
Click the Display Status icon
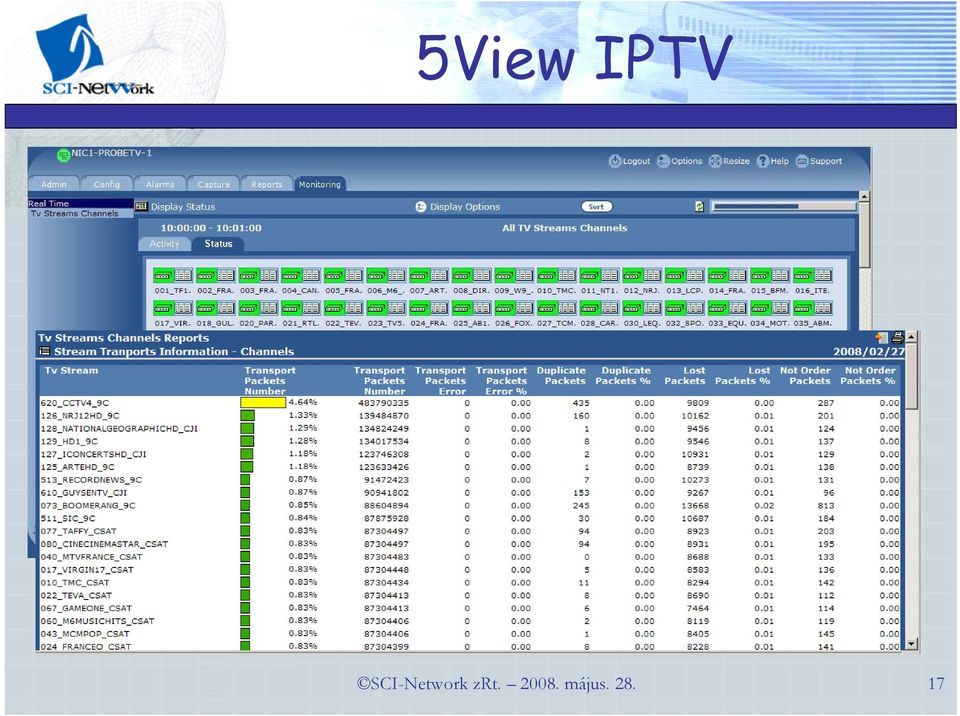141,206
